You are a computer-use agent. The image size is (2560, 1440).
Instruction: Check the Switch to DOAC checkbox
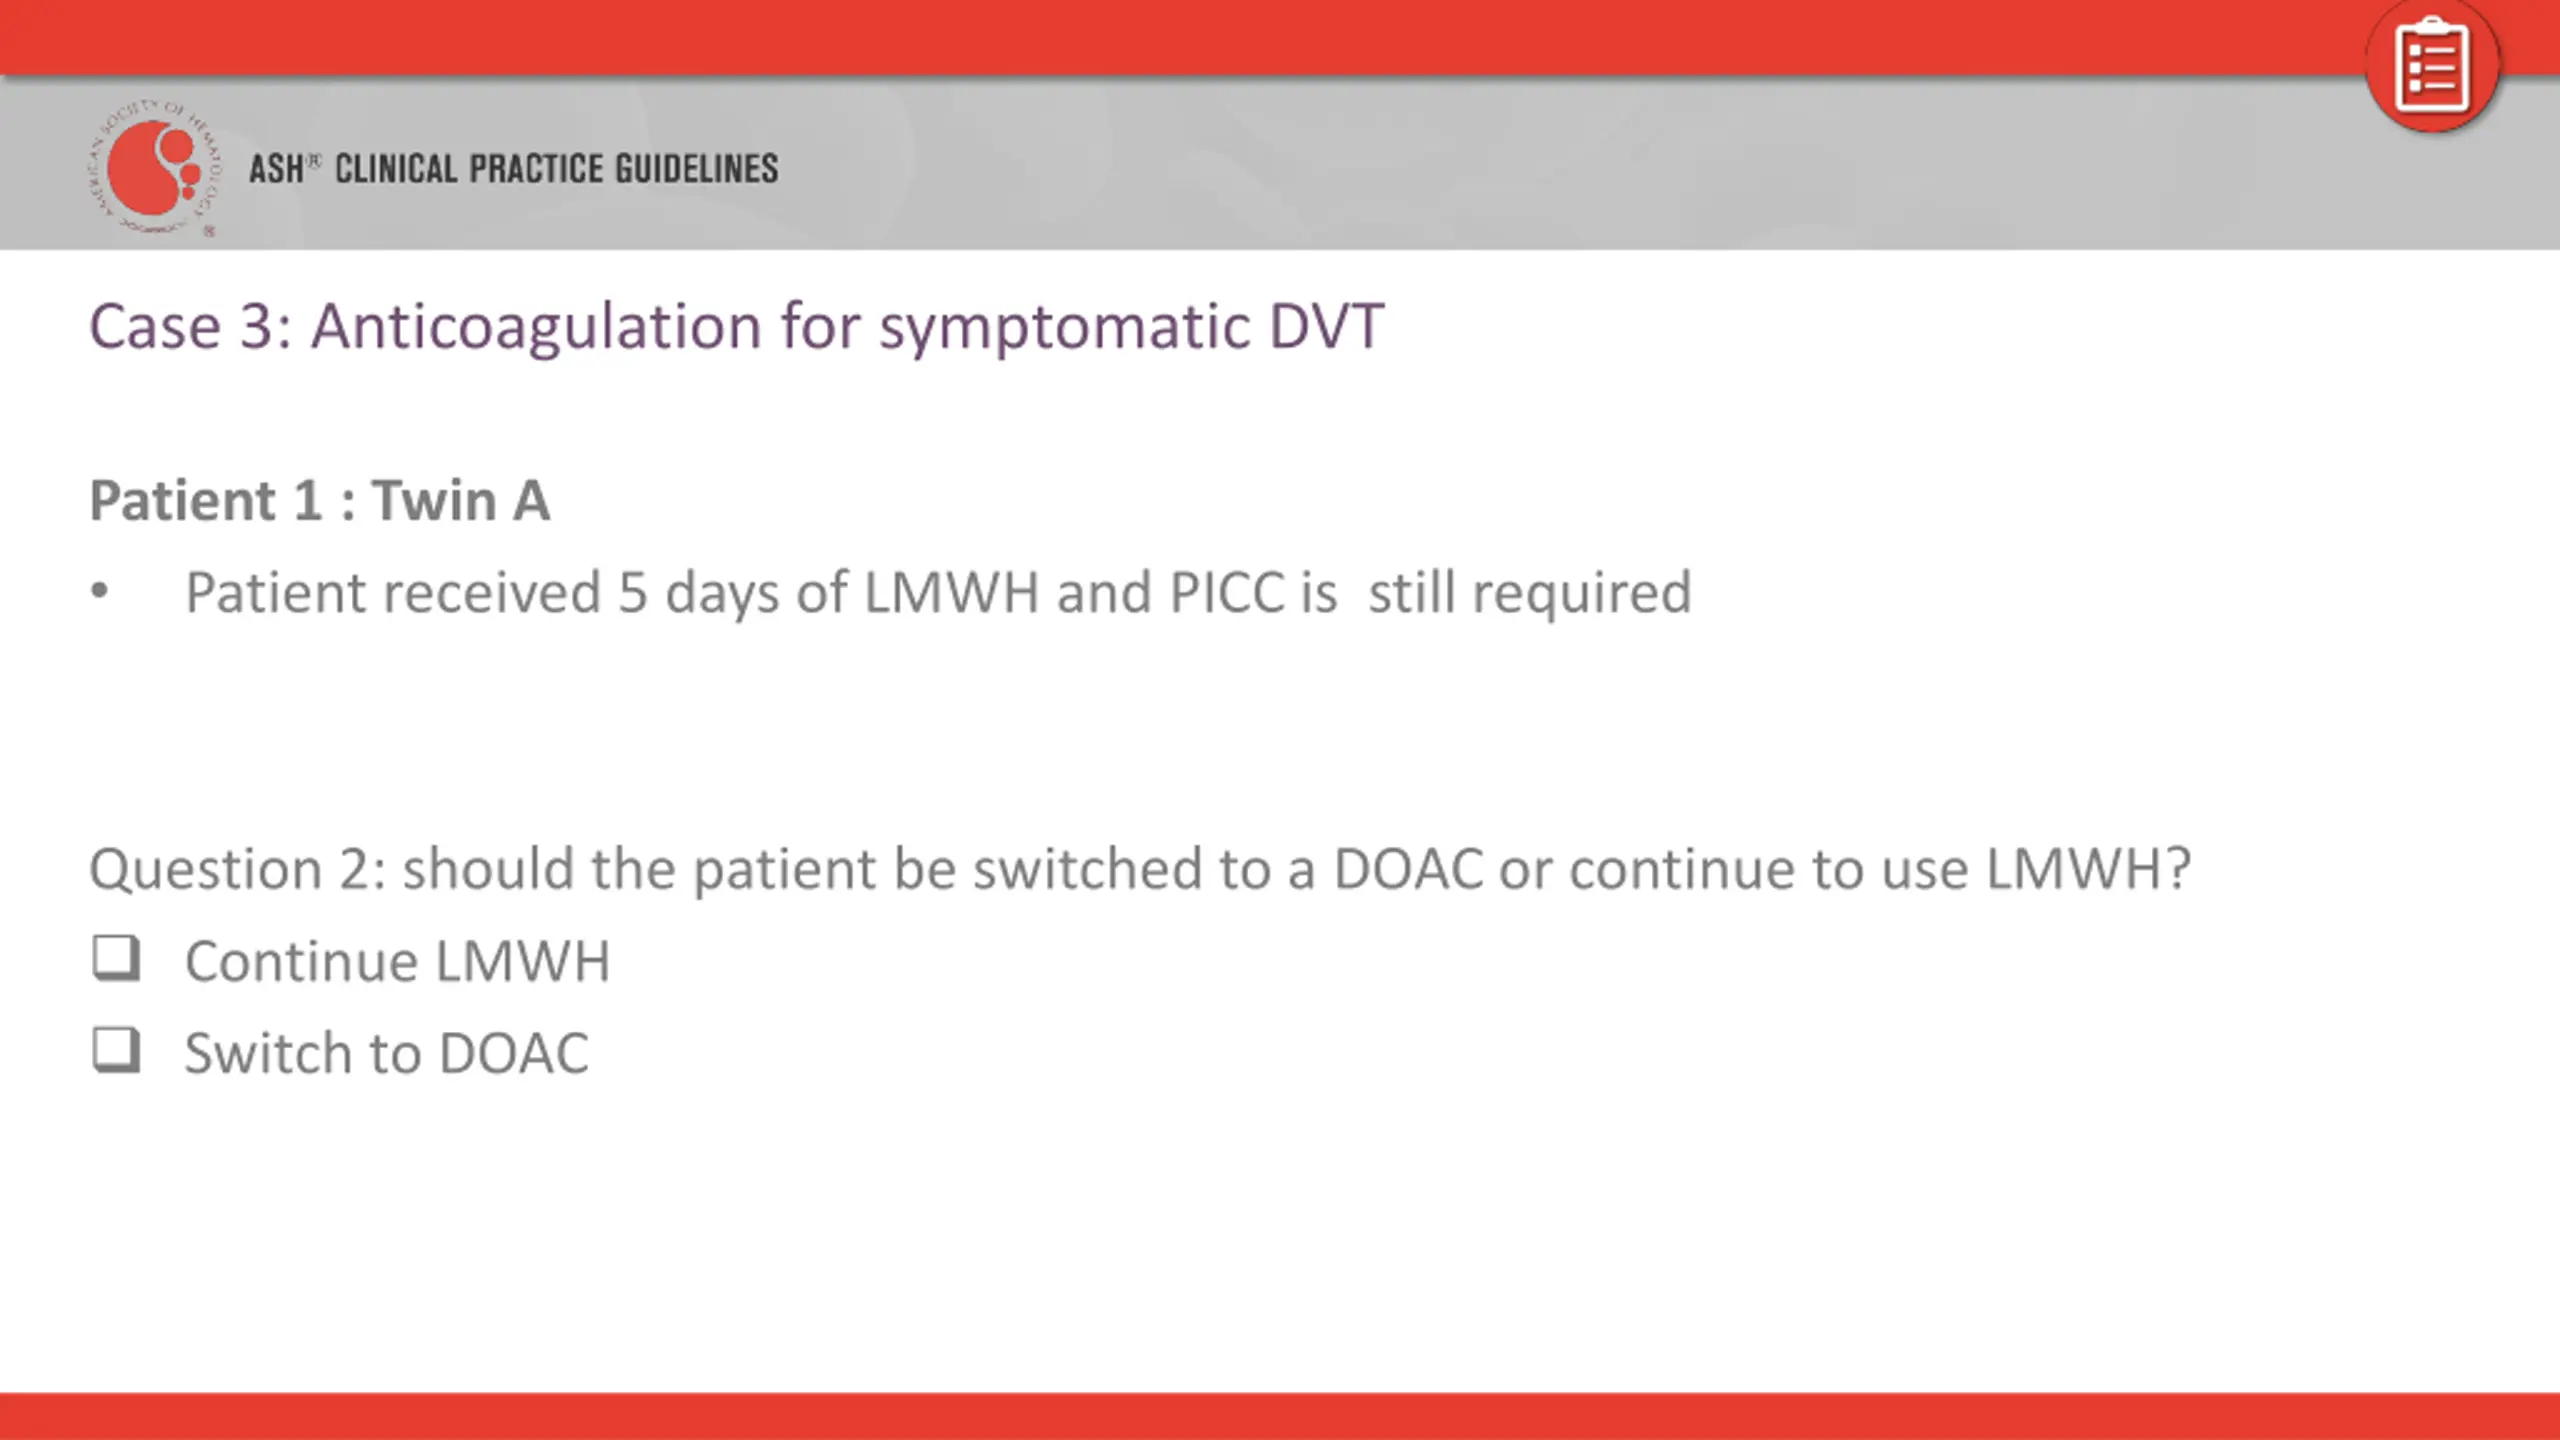tap(116, 1051)
